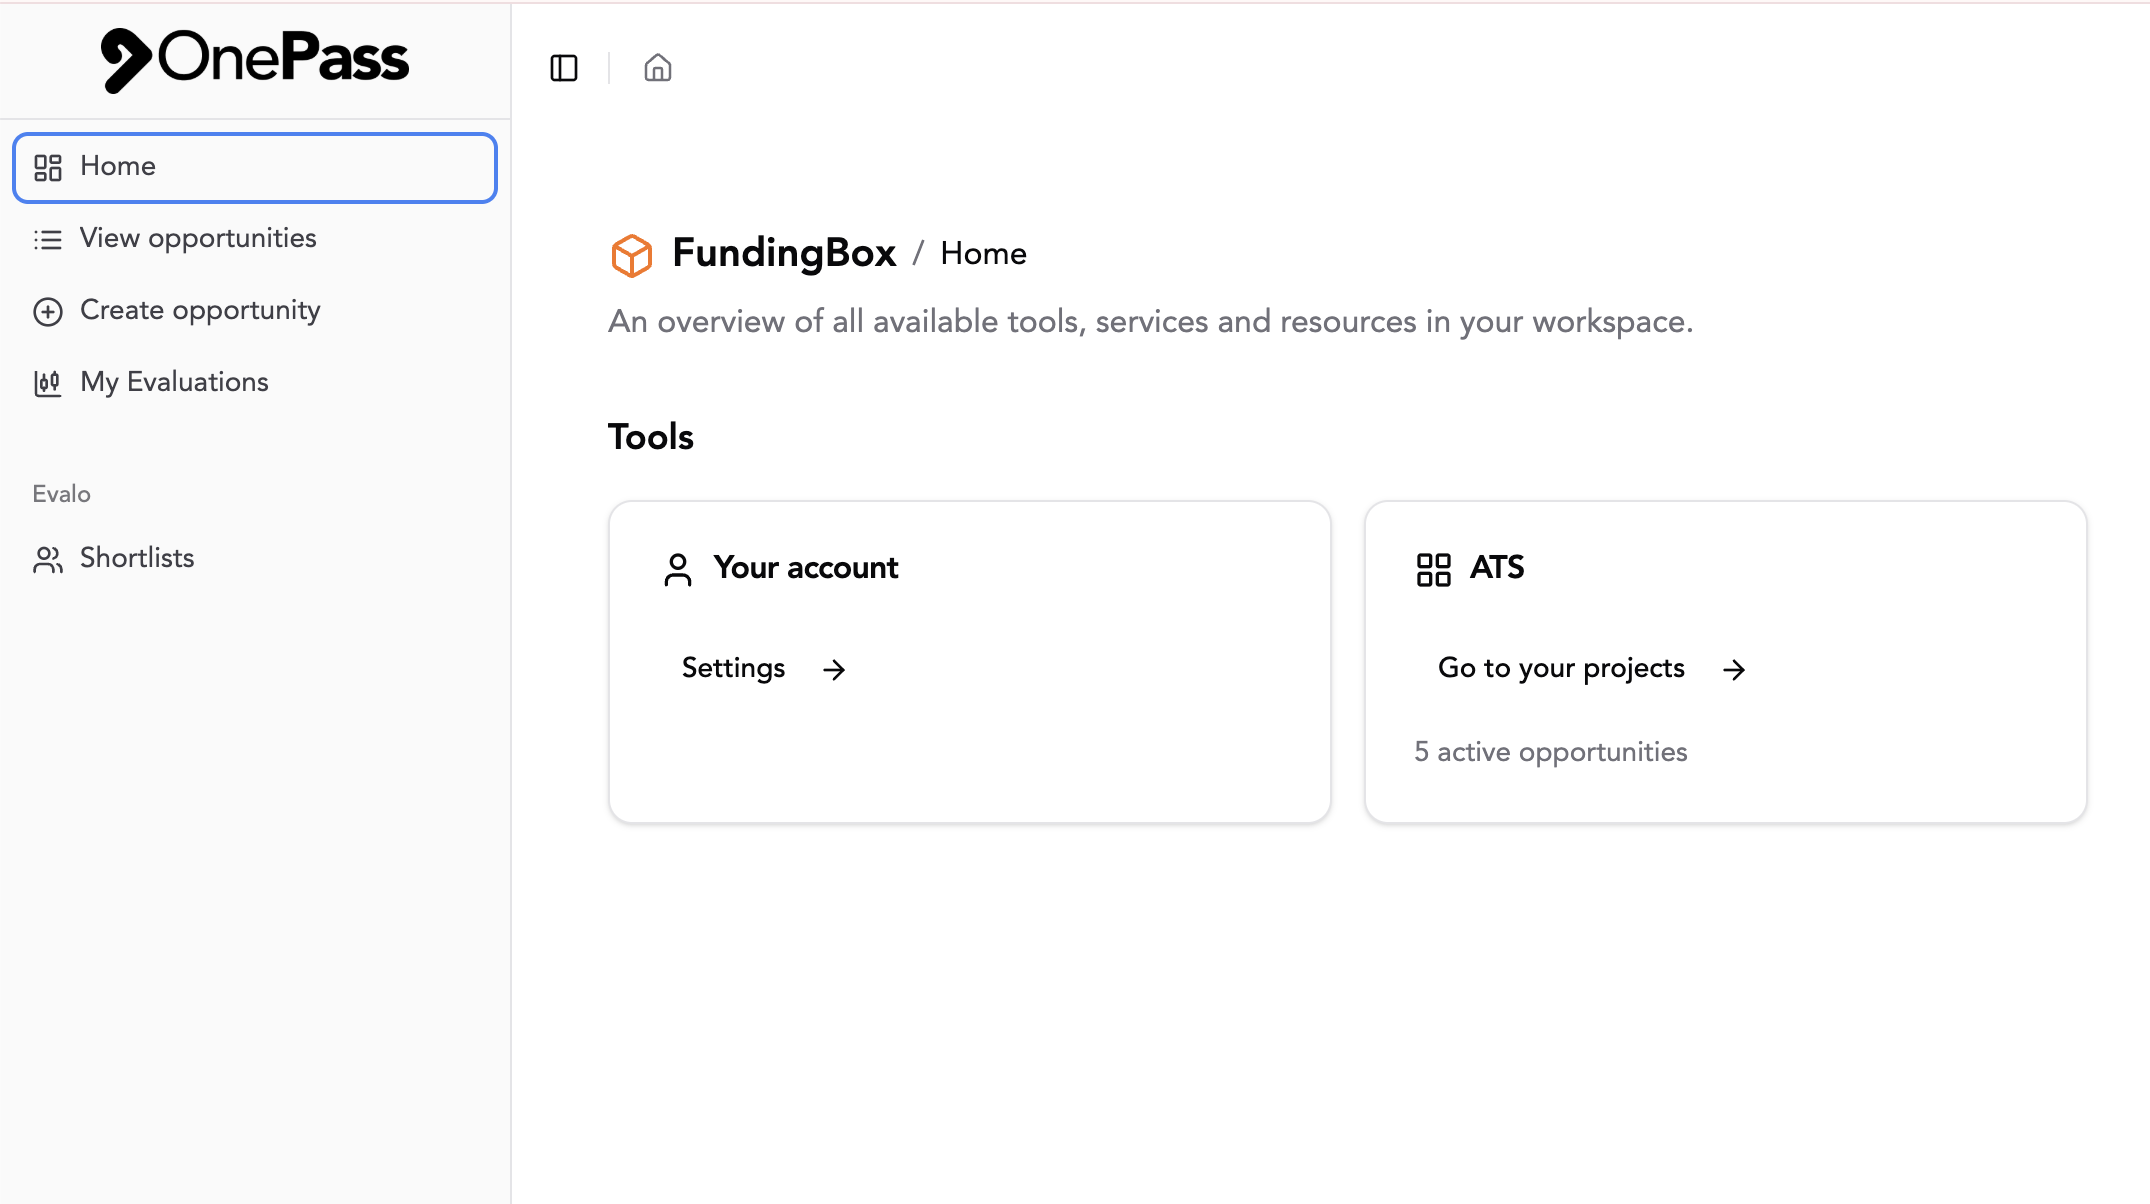The height and width of the screenshot is (1204, 2150).
Task: Open Shortlists under Evalo
Action: coord(255,559)
